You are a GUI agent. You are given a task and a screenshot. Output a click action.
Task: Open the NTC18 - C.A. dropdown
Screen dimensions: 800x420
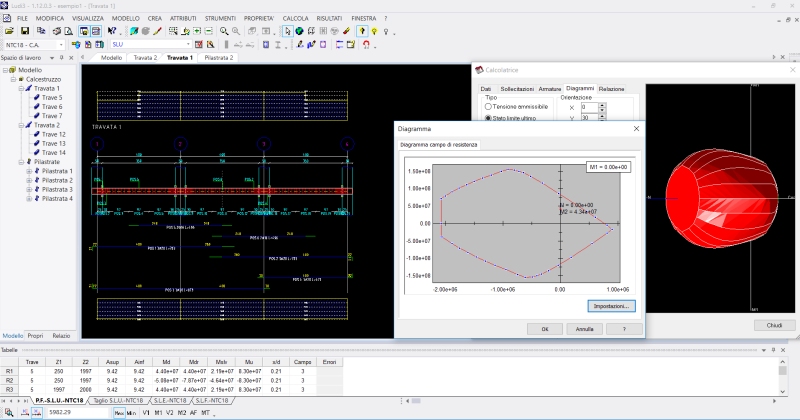point(60,44)
